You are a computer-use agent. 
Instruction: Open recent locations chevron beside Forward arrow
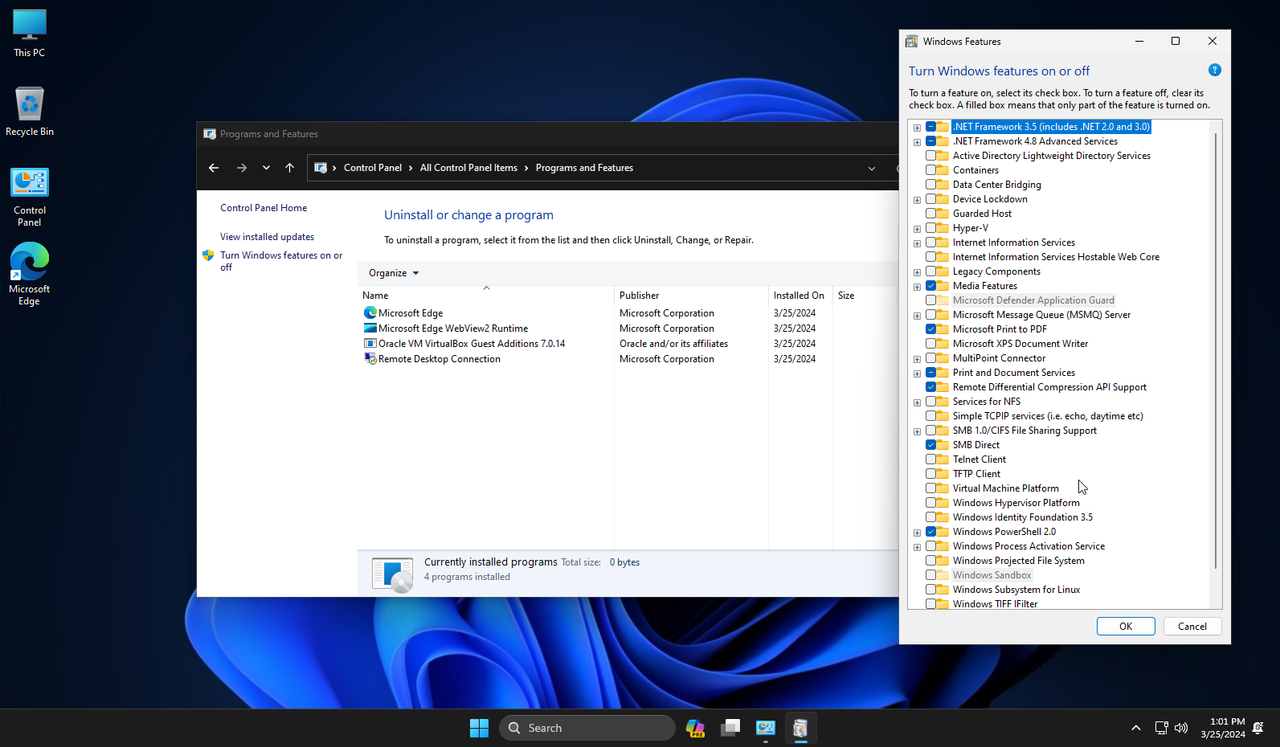[x=266, y=168]
